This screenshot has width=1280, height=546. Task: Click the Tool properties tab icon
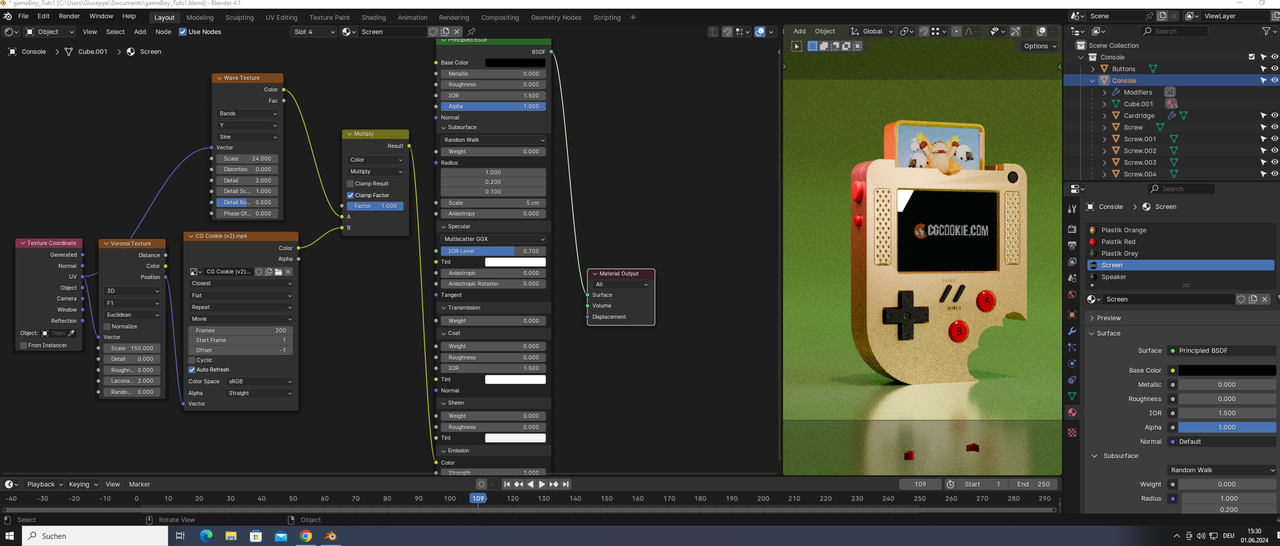click(x=1072, y=208)
